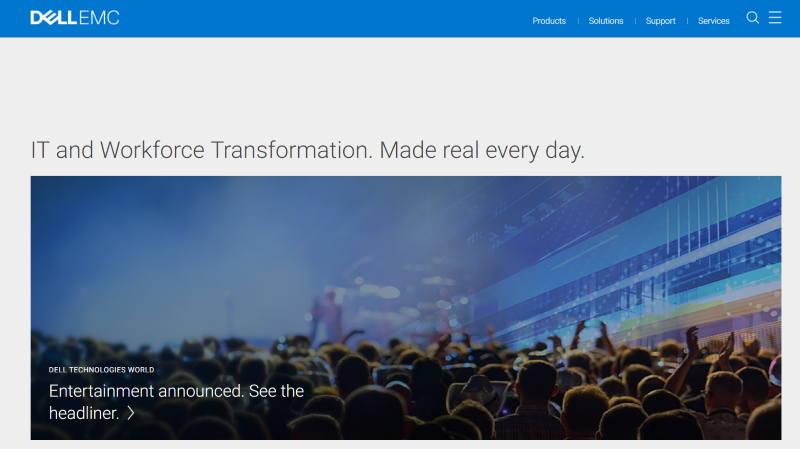The image size is (800, 449).
Task: Click the "EMC" portion of the logo
Action: [x=98, y=18]
